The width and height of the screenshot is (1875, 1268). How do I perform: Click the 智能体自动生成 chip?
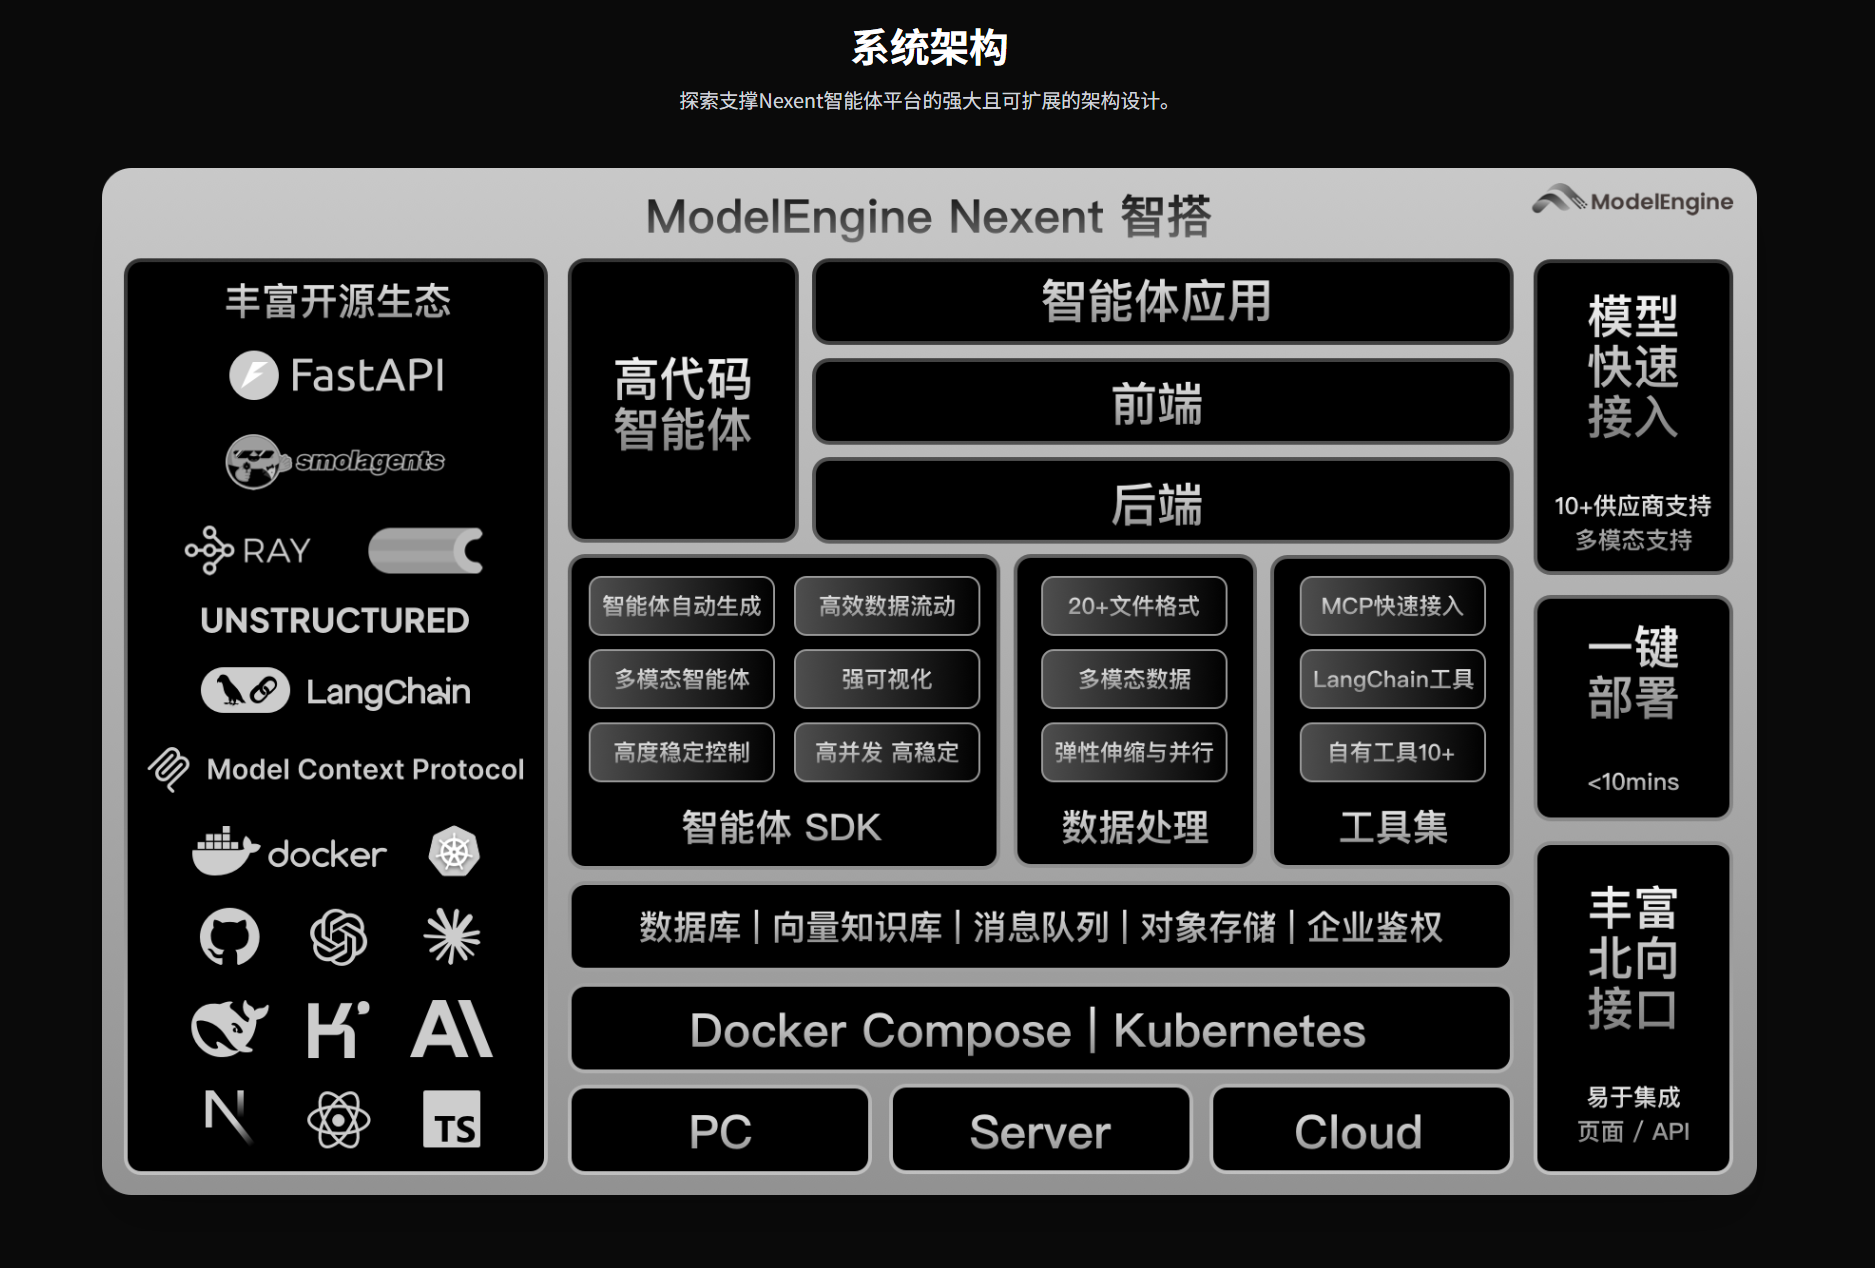click(x=682, y=606)
